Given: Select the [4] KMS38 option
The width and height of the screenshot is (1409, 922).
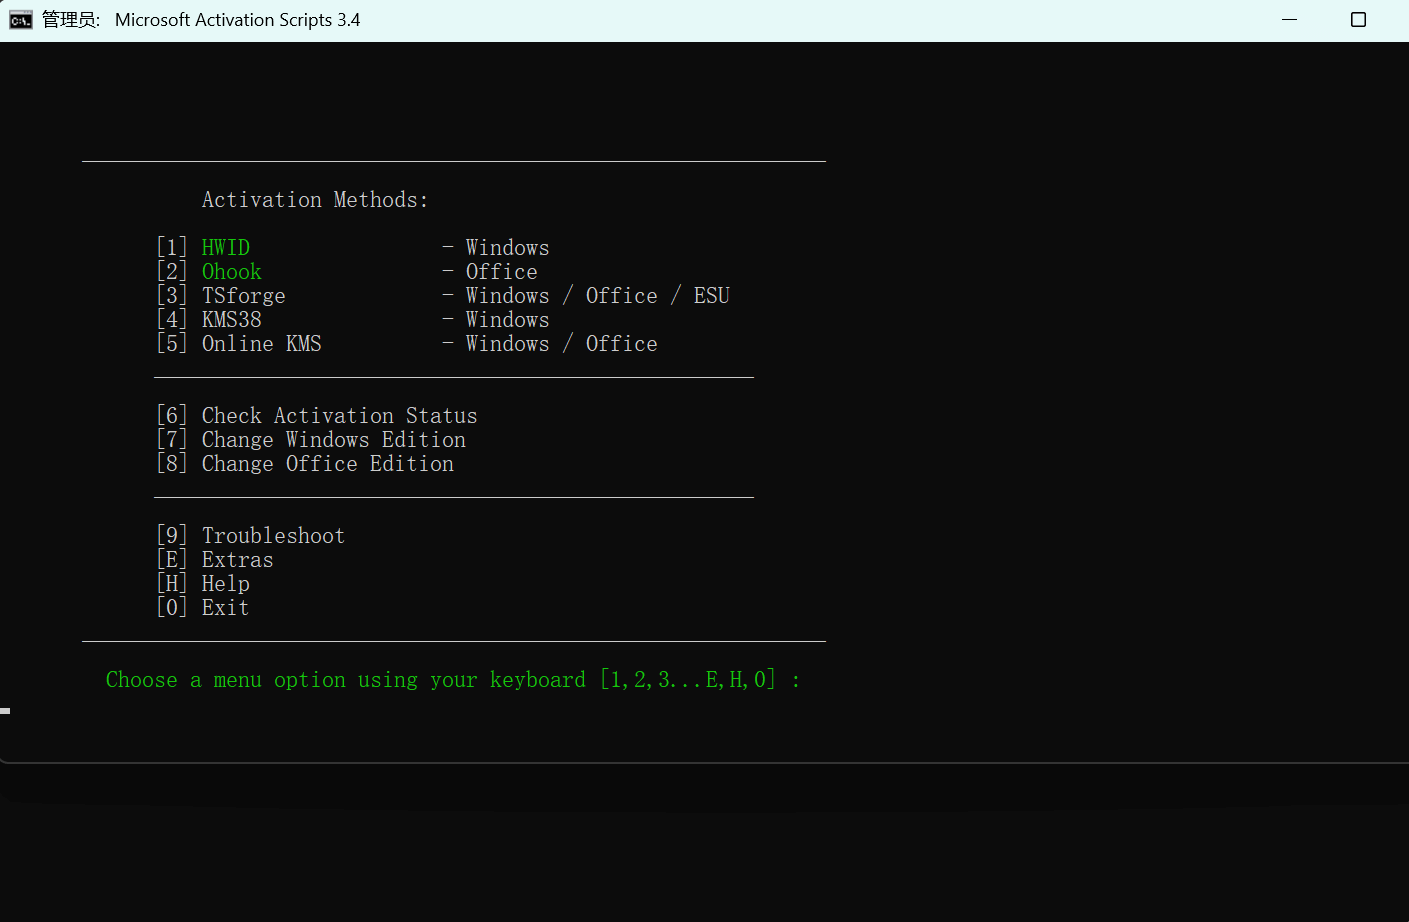Looking at the screenshot, I should [x=209, y=319].
